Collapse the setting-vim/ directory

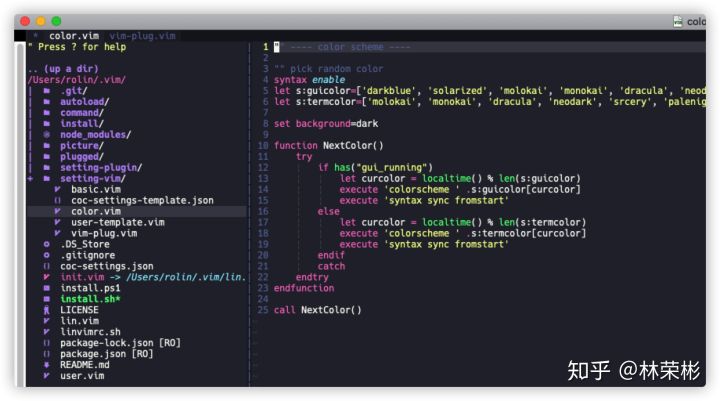89,178
